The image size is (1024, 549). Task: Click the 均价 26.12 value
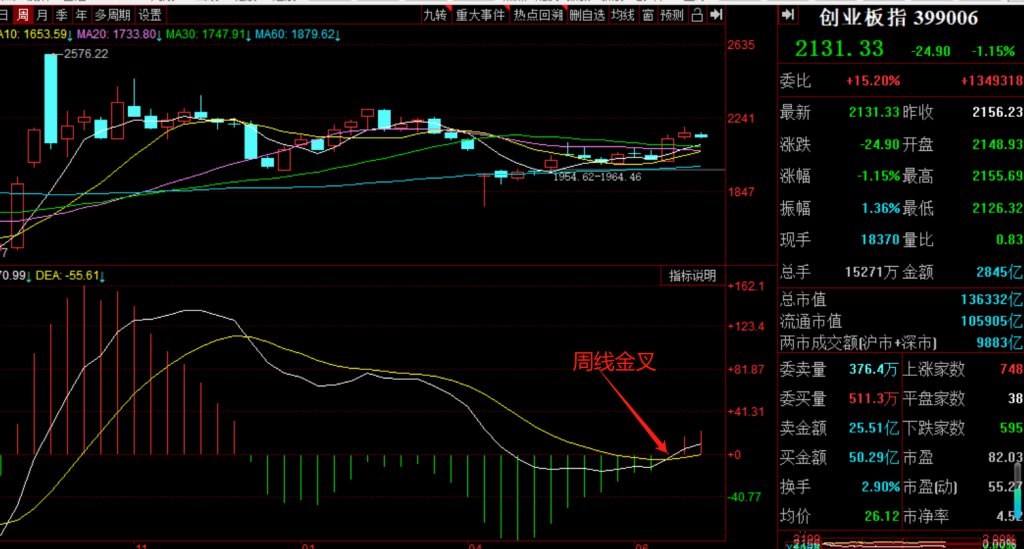(x=883, y=516)
